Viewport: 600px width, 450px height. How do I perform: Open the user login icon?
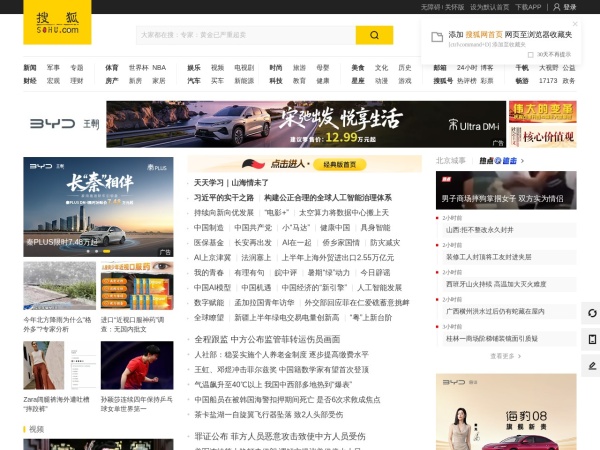tap(557, 7)
